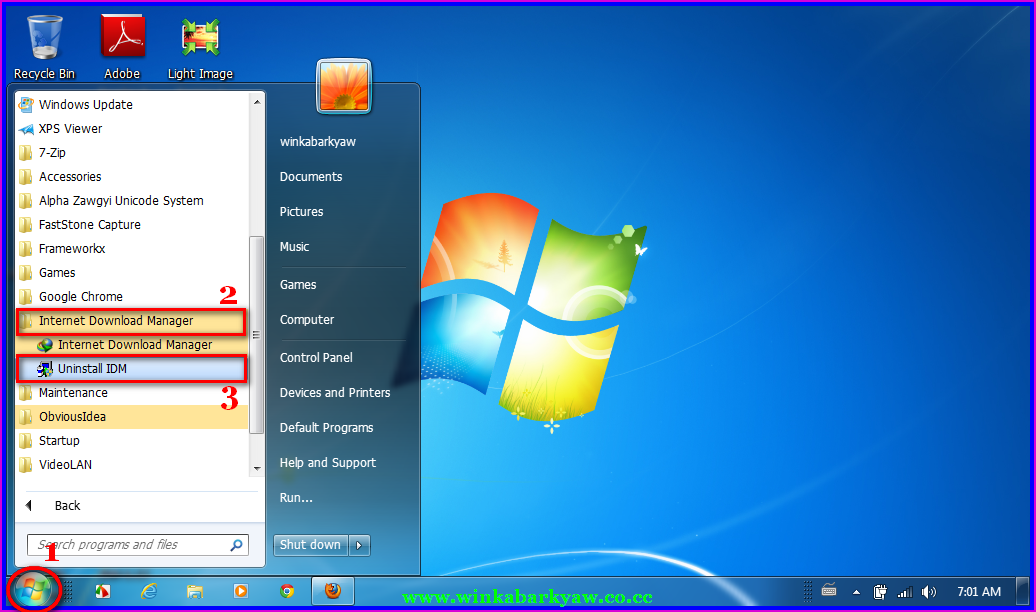Screen dimensions: 1036x612
Task: Open Internet Explorer from taskbar
Action: tap(149, 591)
